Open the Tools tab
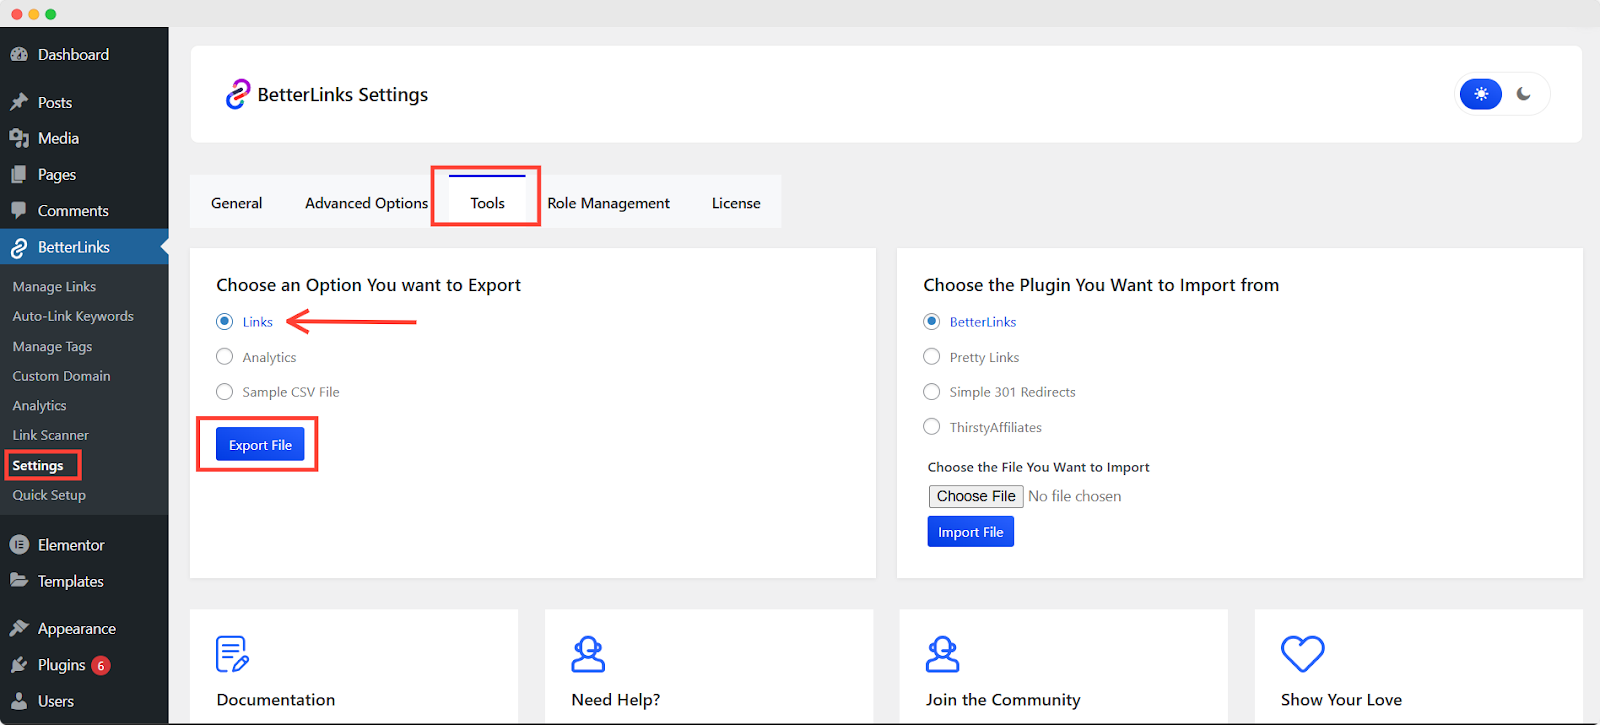Screen dimensions: 1600x725 [x=487, y=201]
